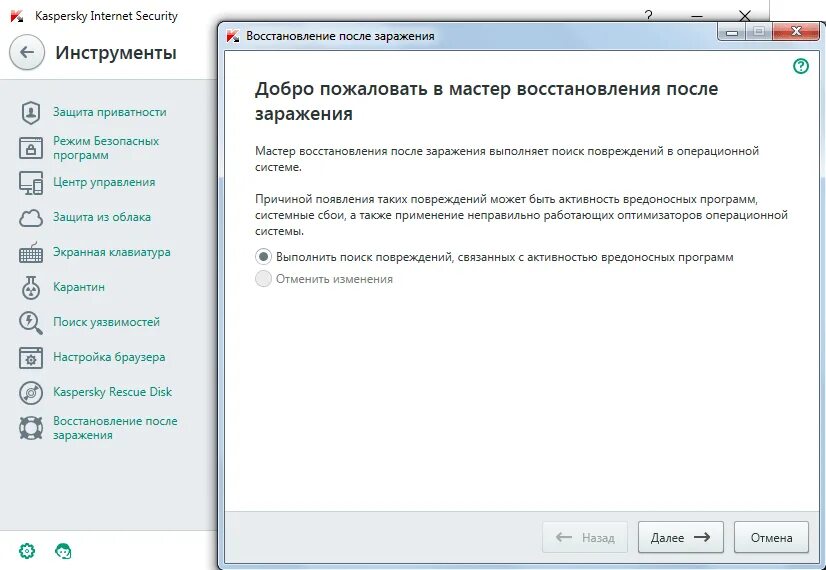The height and width of the screenshot is (570, 826).
Task: Open Режим Безопасных программ link
Action: (x=106, y=148)
